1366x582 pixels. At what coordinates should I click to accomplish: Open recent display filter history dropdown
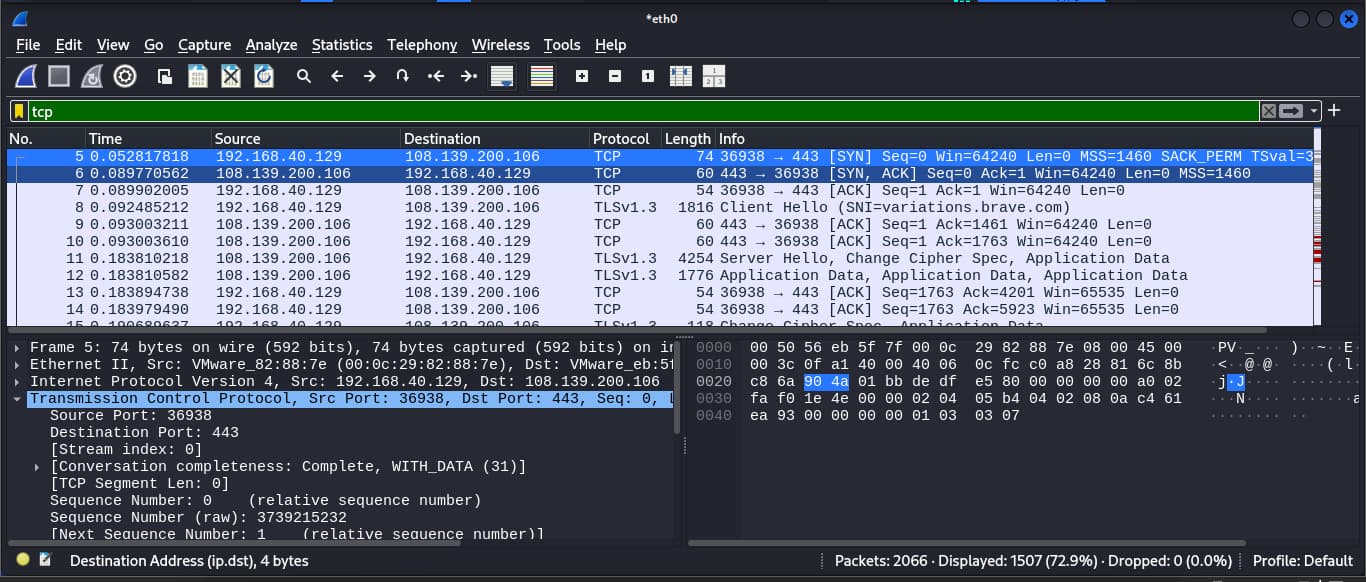click(x=1314, y=111)
